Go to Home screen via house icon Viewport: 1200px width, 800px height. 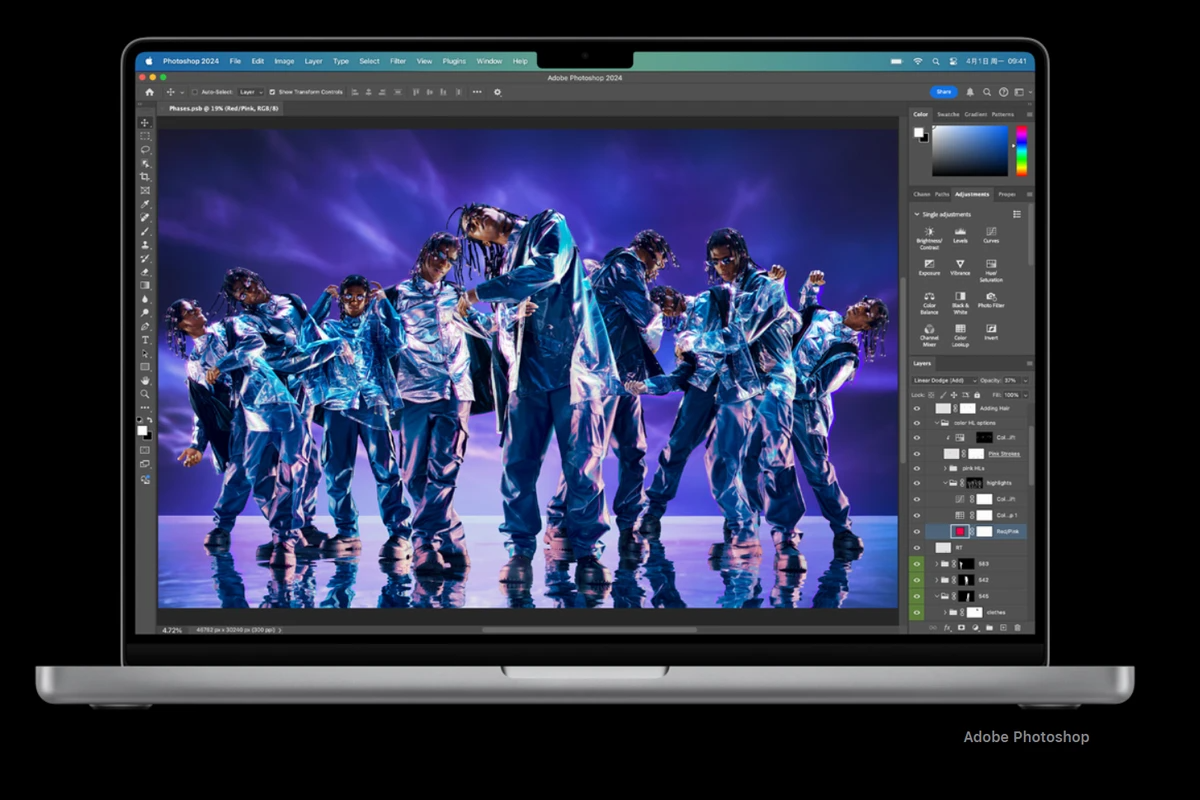click(x=150, y=92)
